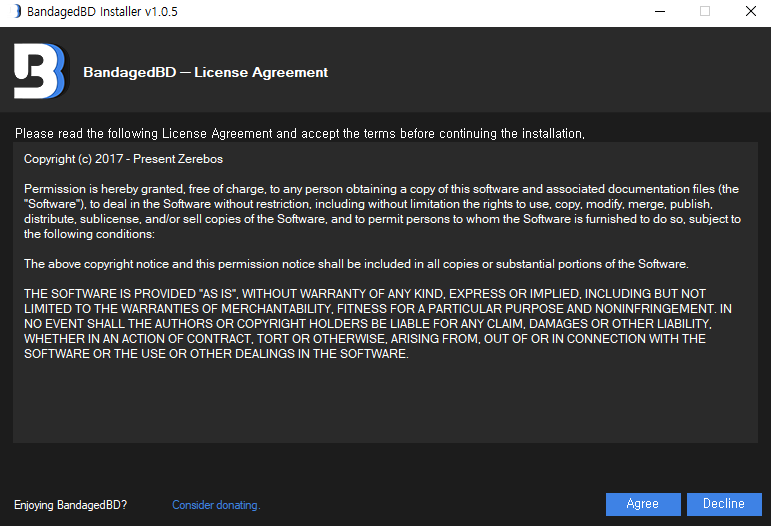The image size is (771, 526).
Task: Click the "BandagedBD — License Agreement" heading
Action: point(206,72)
